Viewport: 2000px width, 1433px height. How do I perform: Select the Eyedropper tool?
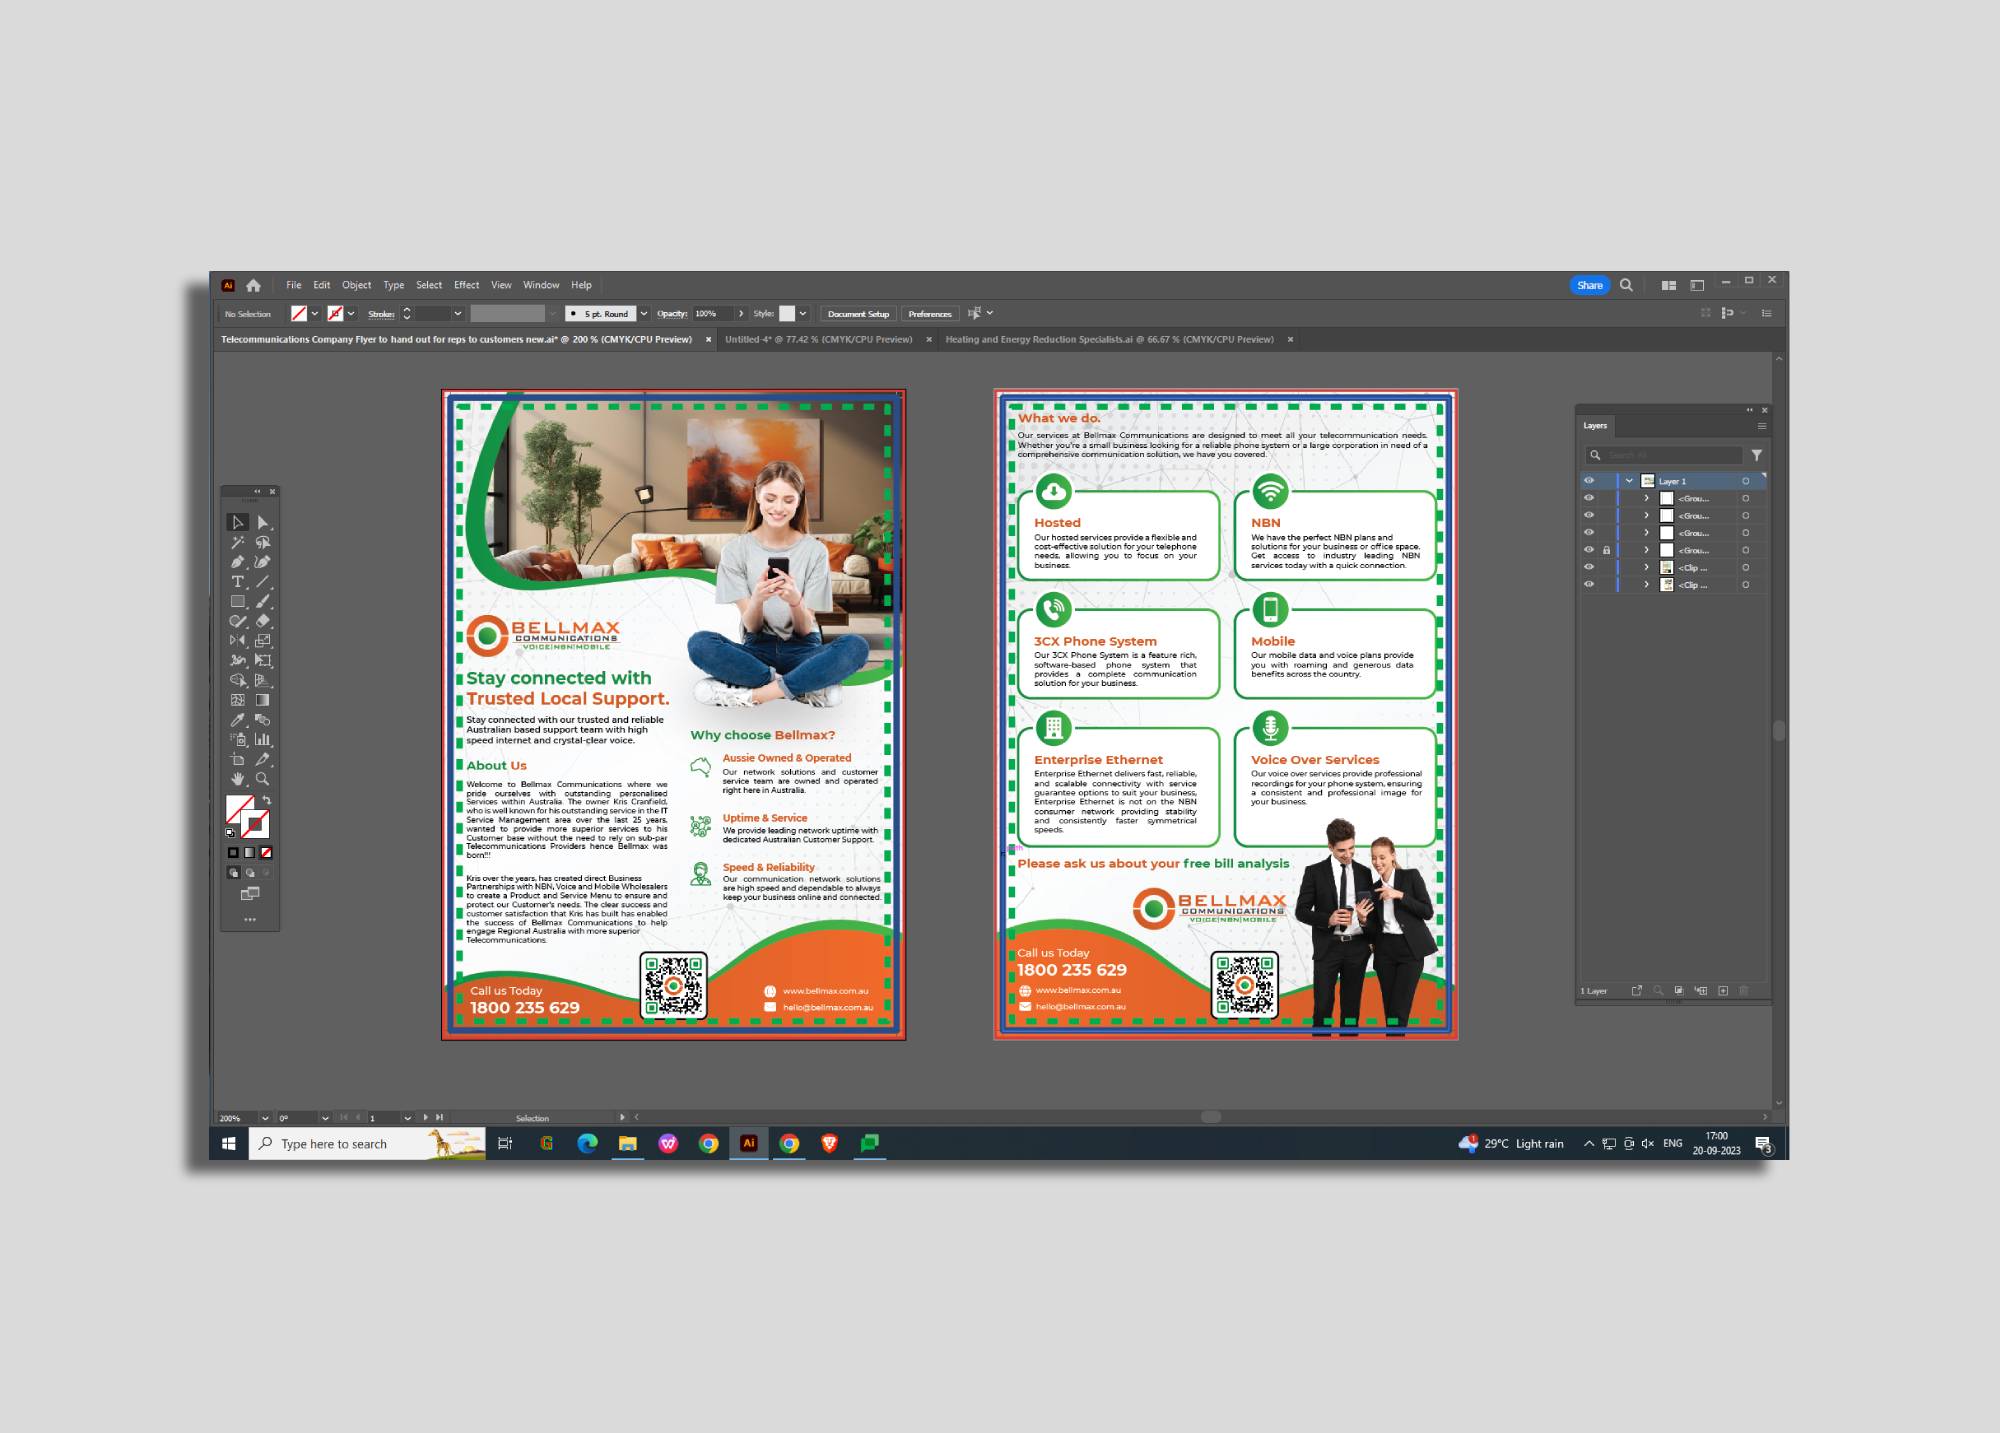238,720
